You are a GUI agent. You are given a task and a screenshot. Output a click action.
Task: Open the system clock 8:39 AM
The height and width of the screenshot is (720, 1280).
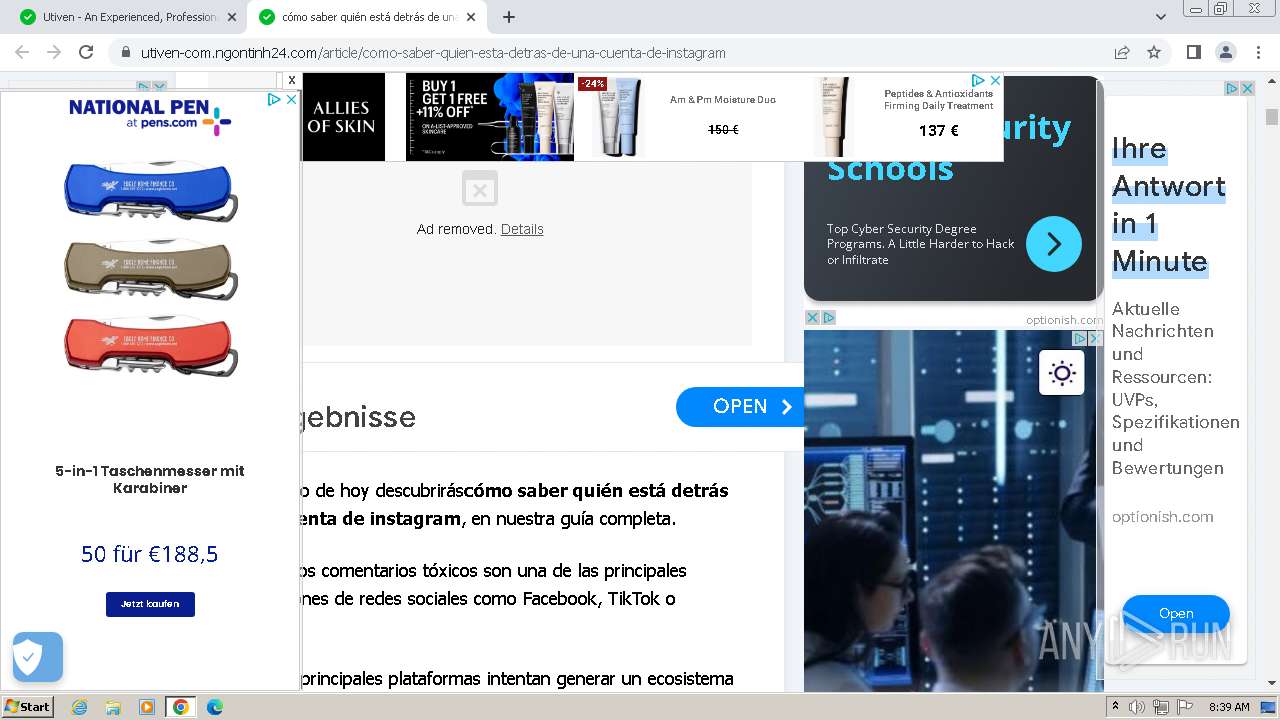[1229, 707]
